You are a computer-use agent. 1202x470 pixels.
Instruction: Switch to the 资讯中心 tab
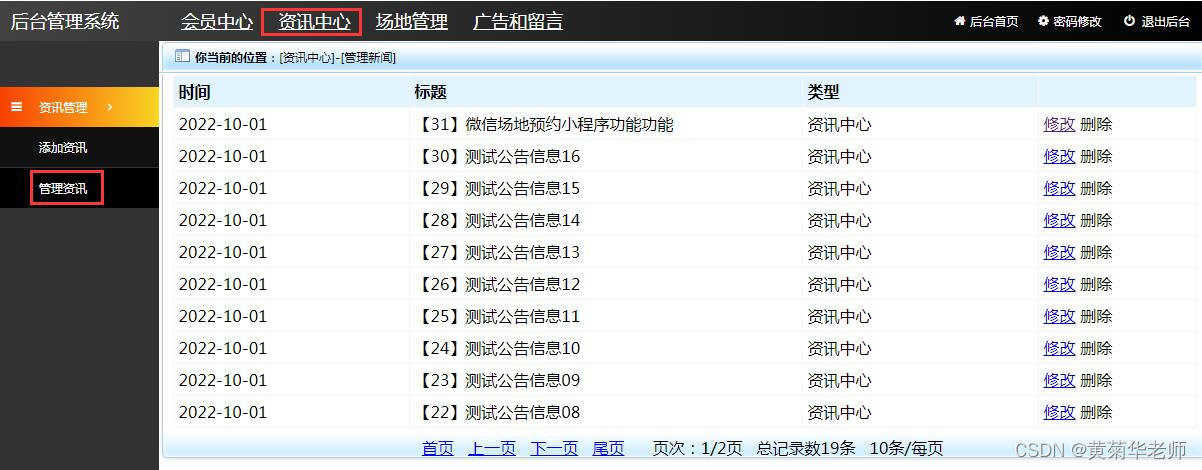pyautogui.click(x=314, y=21)
